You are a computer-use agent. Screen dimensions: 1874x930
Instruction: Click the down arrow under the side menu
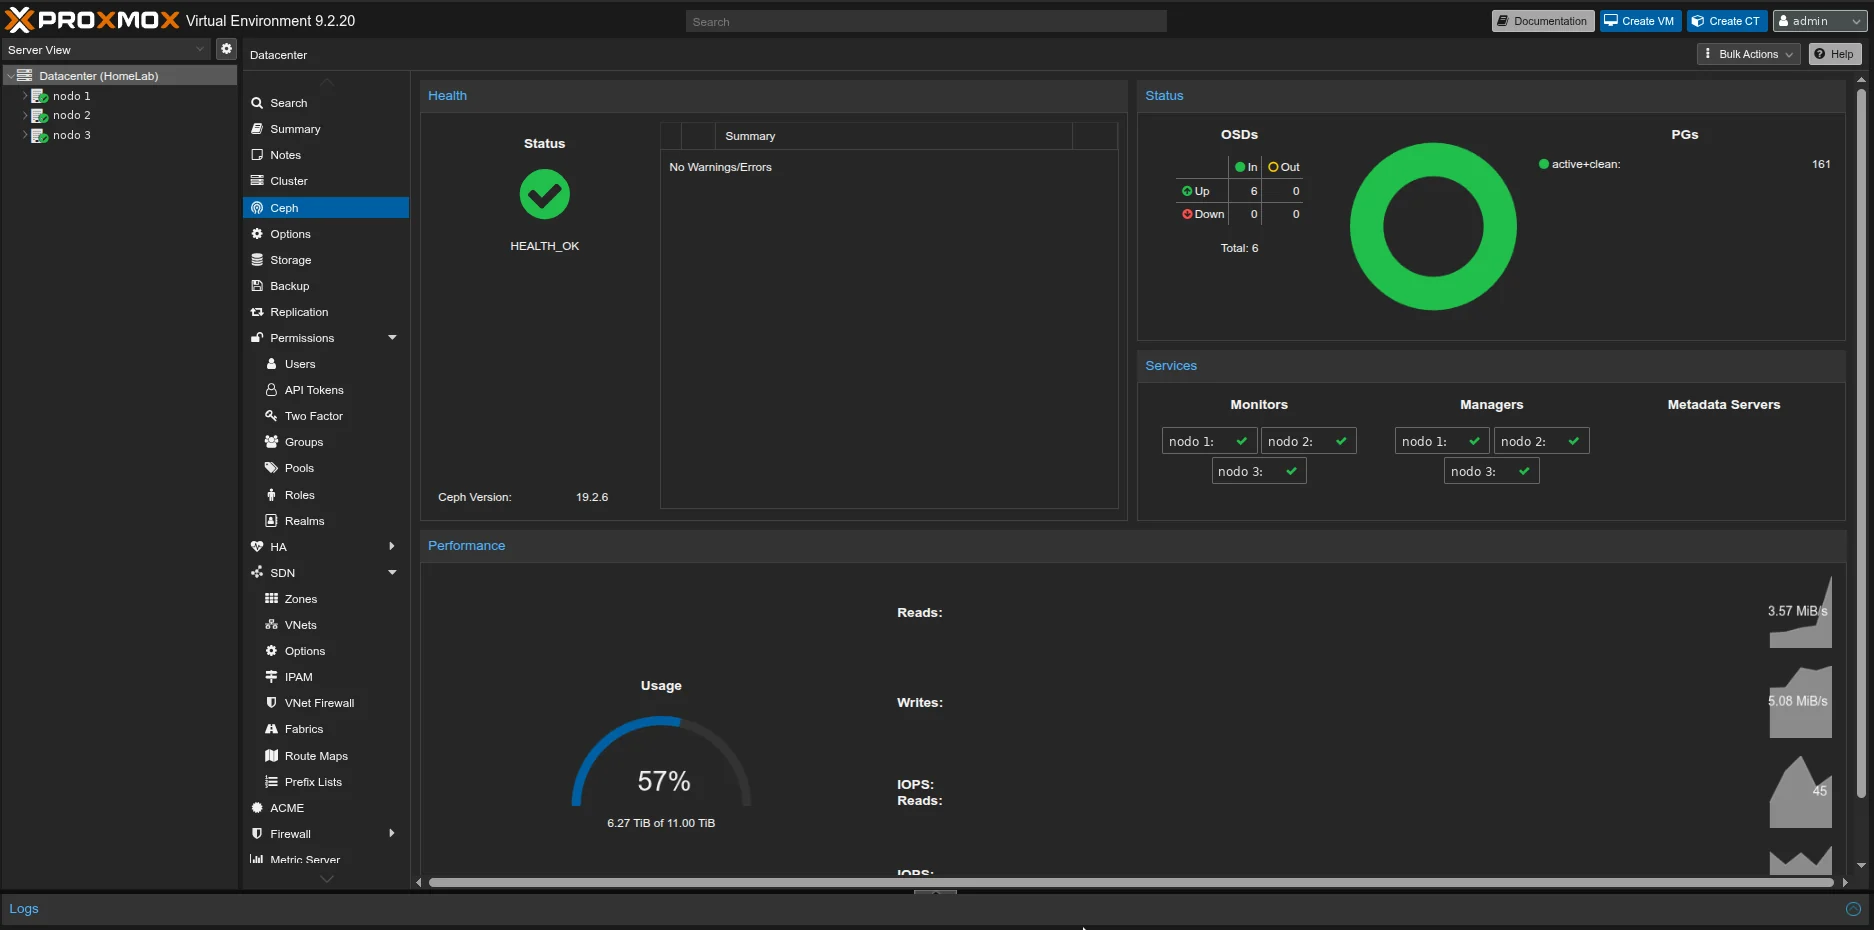[326, 879]
